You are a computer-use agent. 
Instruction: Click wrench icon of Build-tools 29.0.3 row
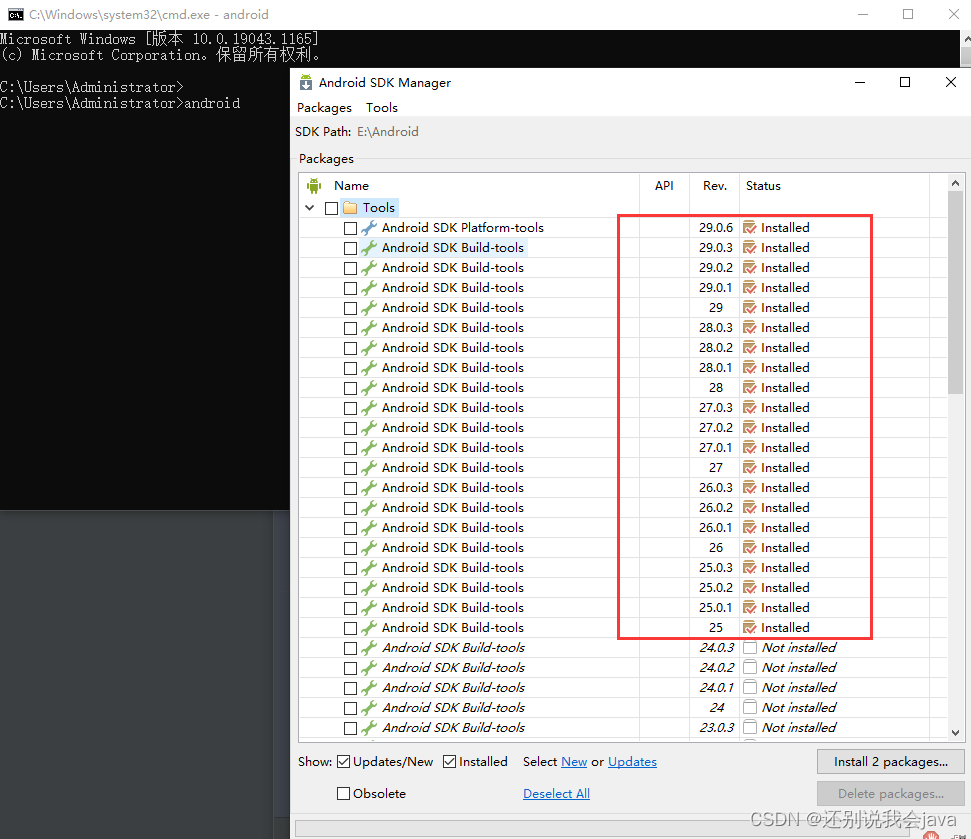tap(369, 248)
